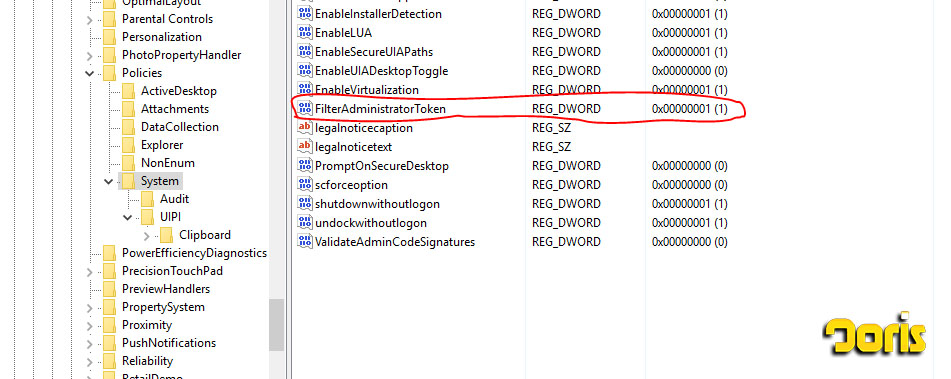Image resolution: width=951 pixels, height=379 pixels.
Task: Select the EnableInstallerDetection value icon
Action: coord(304,13)
